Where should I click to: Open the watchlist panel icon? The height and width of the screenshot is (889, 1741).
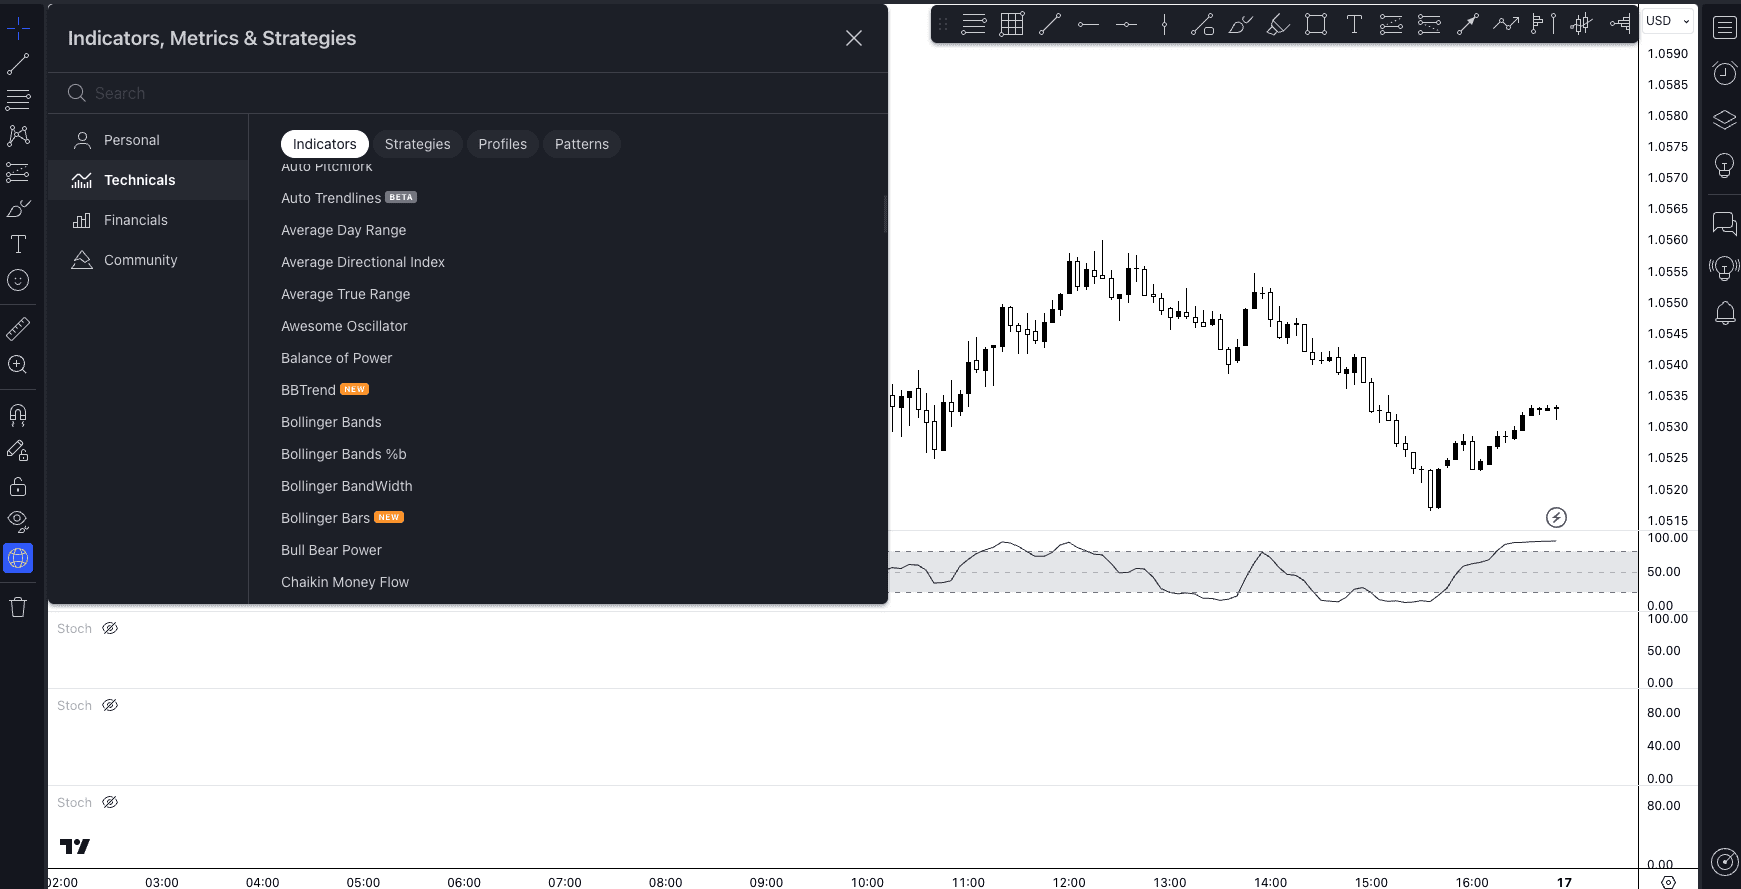pos(1724,28)
